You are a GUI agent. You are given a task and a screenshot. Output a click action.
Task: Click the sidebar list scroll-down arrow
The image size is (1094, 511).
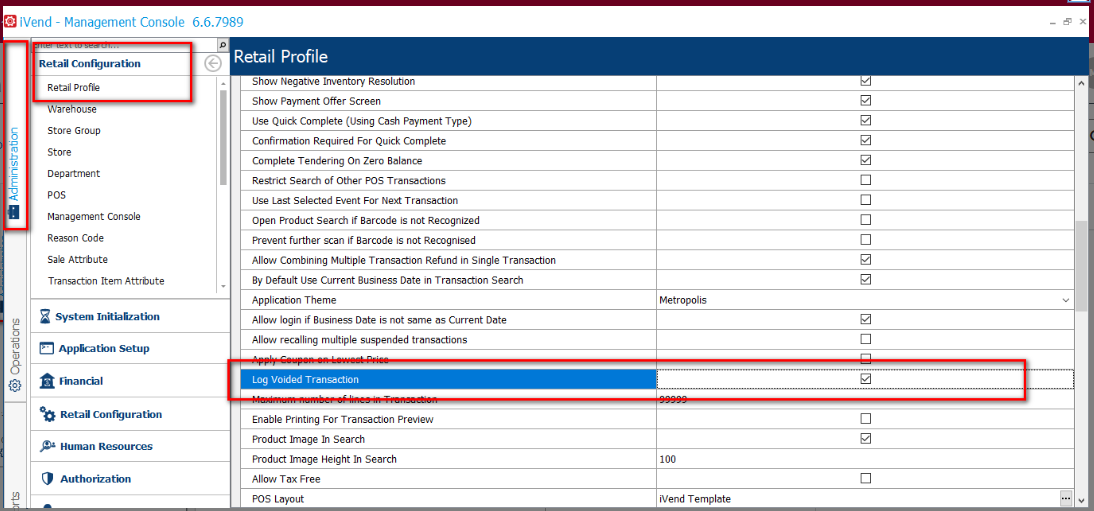(223, 286)
